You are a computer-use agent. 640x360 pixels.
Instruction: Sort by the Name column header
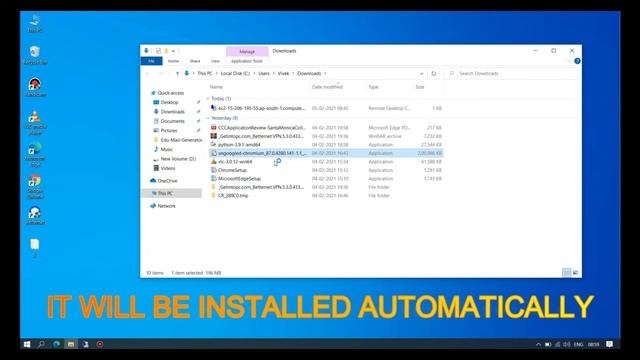coord(216,87)
